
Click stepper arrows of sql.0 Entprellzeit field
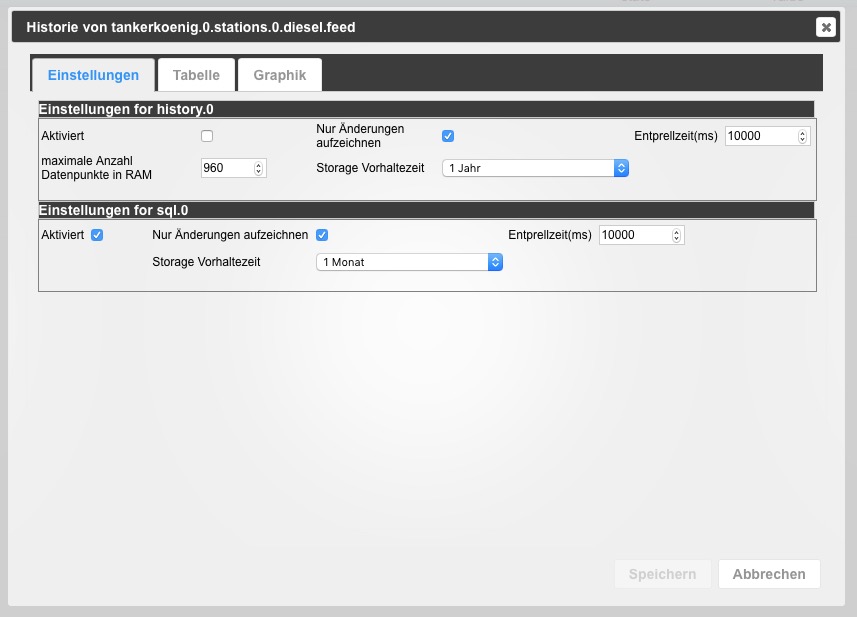pos(677,235)
